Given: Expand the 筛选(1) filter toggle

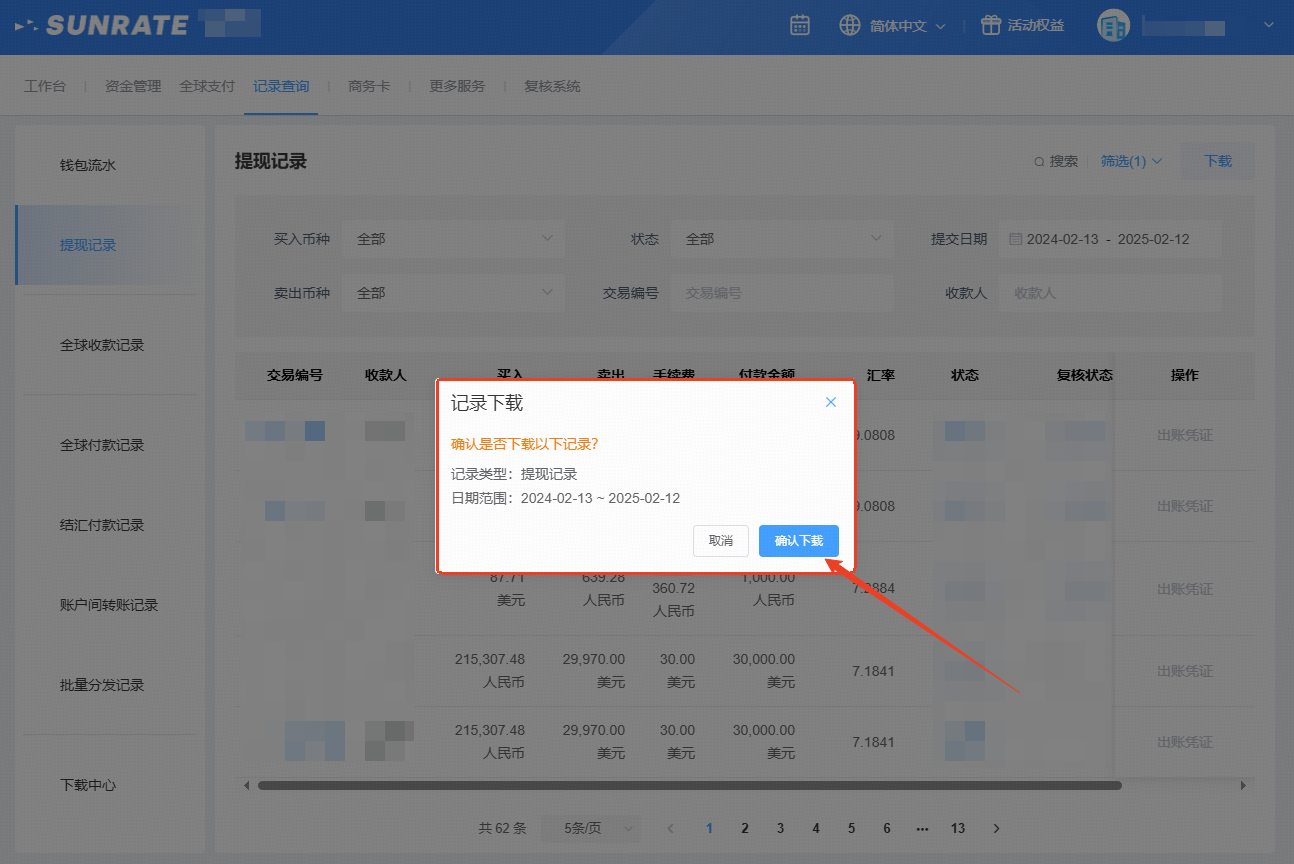Looking at the screenshot, I should tap(1131, 161).
